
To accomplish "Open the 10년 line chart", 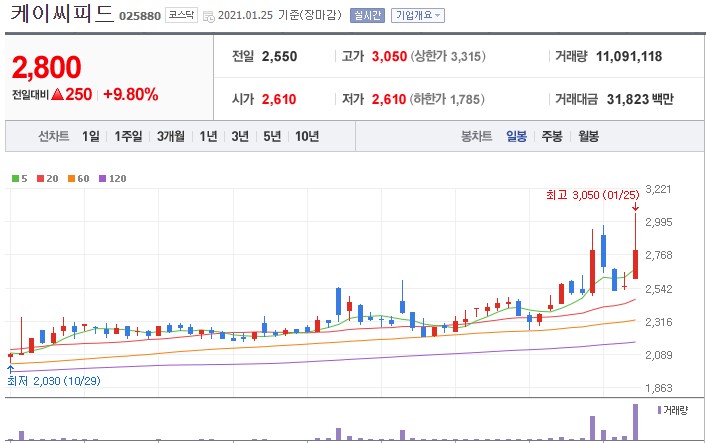I will [307, 136].
